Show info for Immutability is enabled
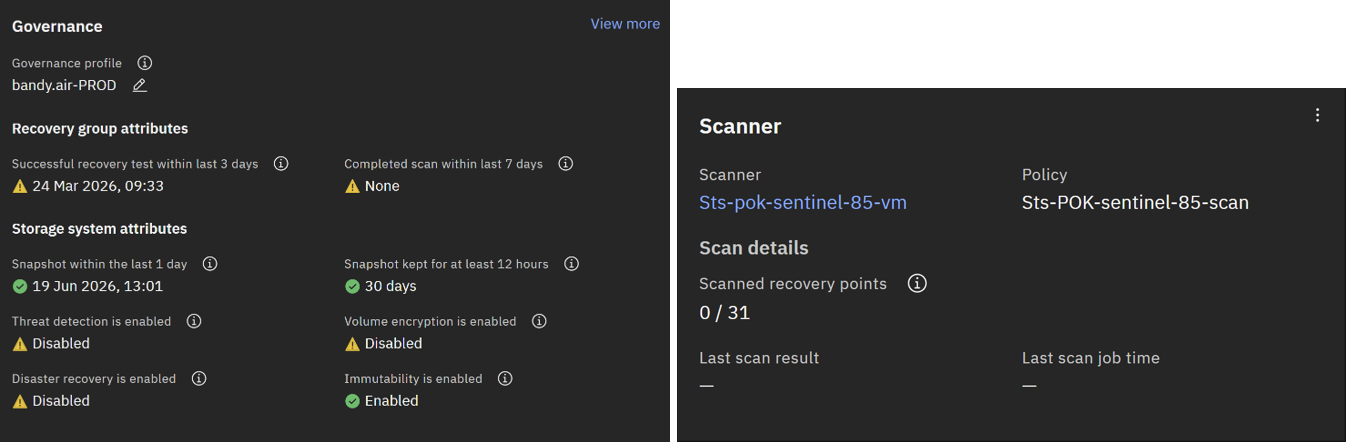Viewport: 1346px width, 442px height. coord(505,379)
